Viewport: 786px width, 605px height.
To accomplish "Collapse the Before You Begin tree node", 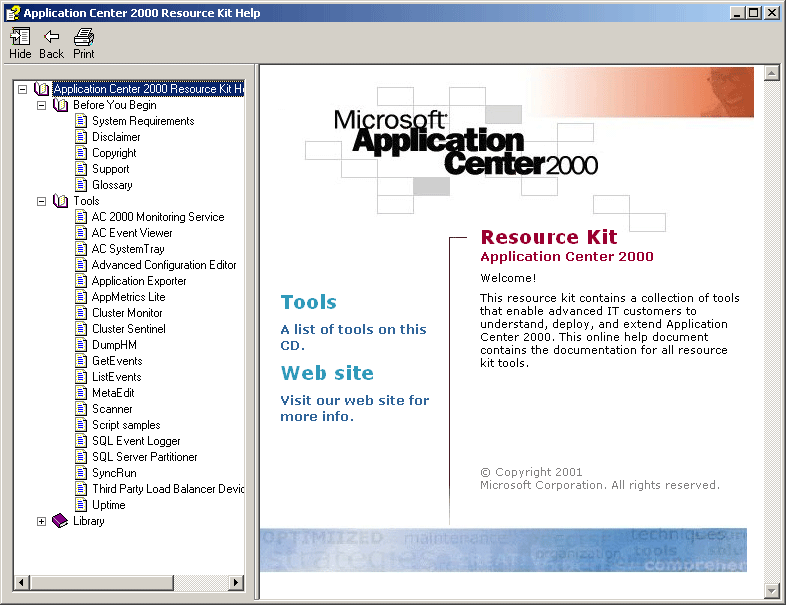I will pyautogui.click(x=41, y=105).
